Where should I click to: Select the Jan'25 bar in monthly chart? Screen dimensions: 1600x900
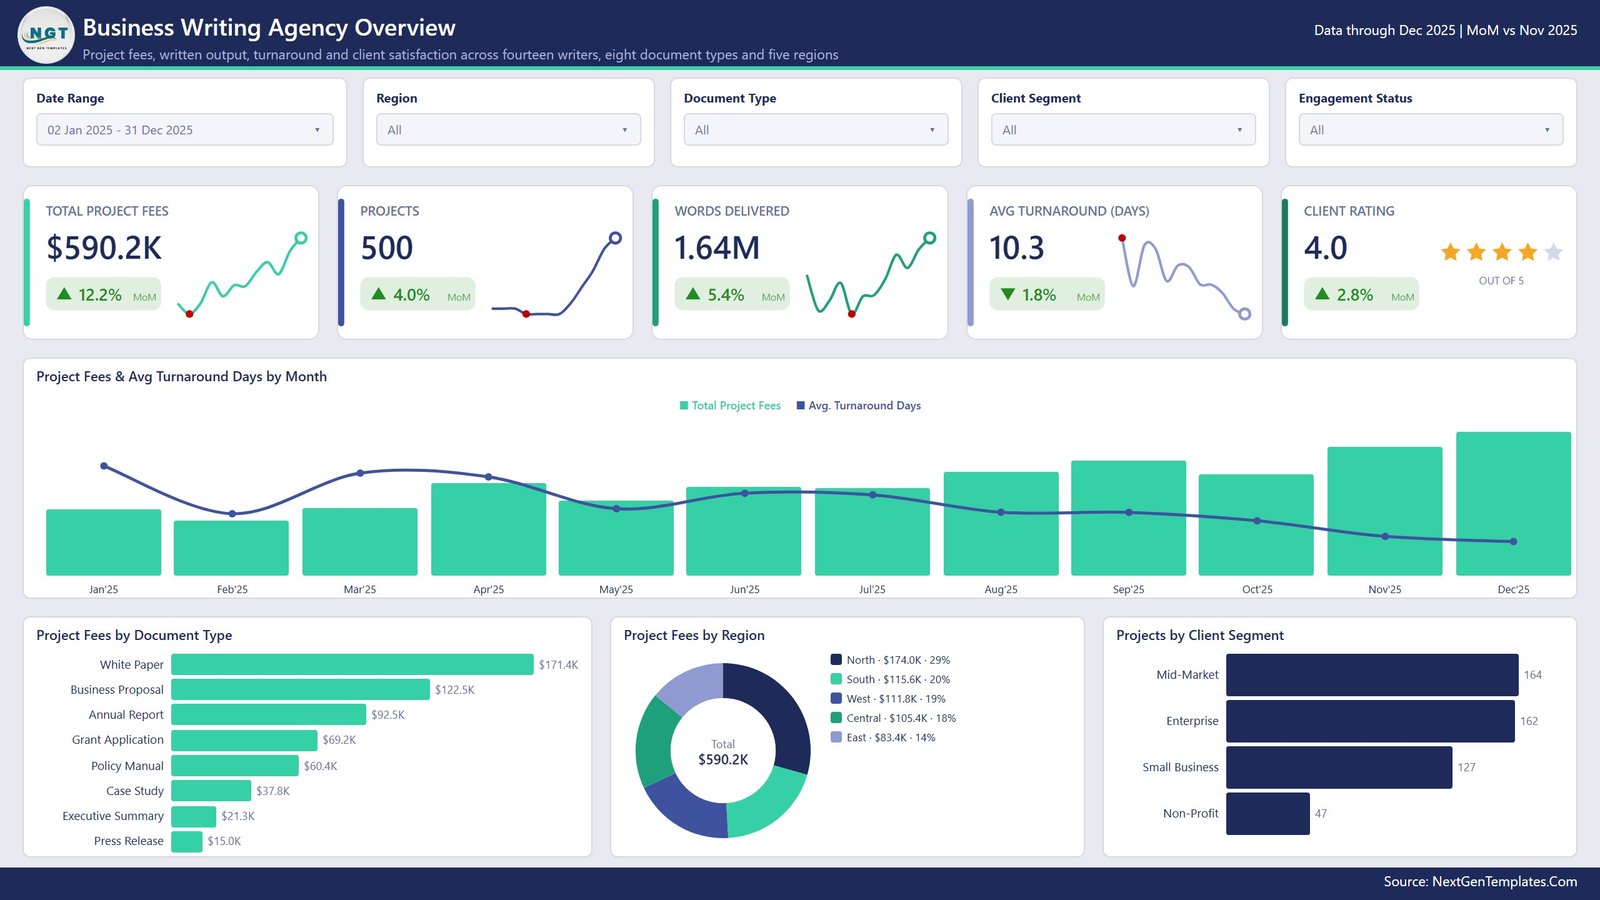tap(103, 543)
